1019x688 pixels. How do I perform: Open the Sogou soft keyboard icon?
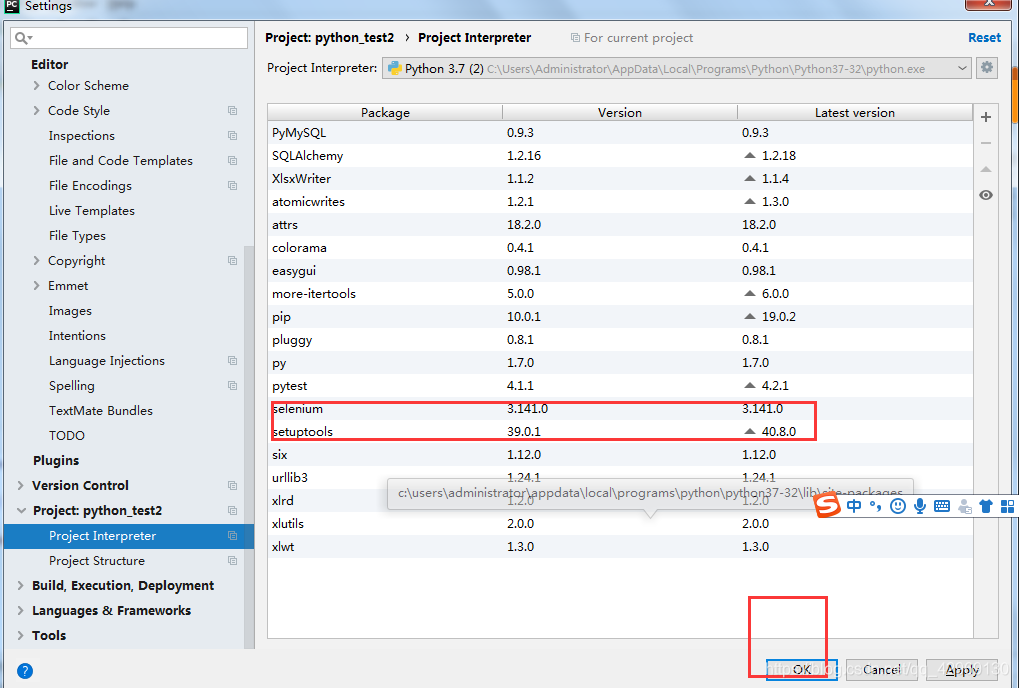pos(942,506)
